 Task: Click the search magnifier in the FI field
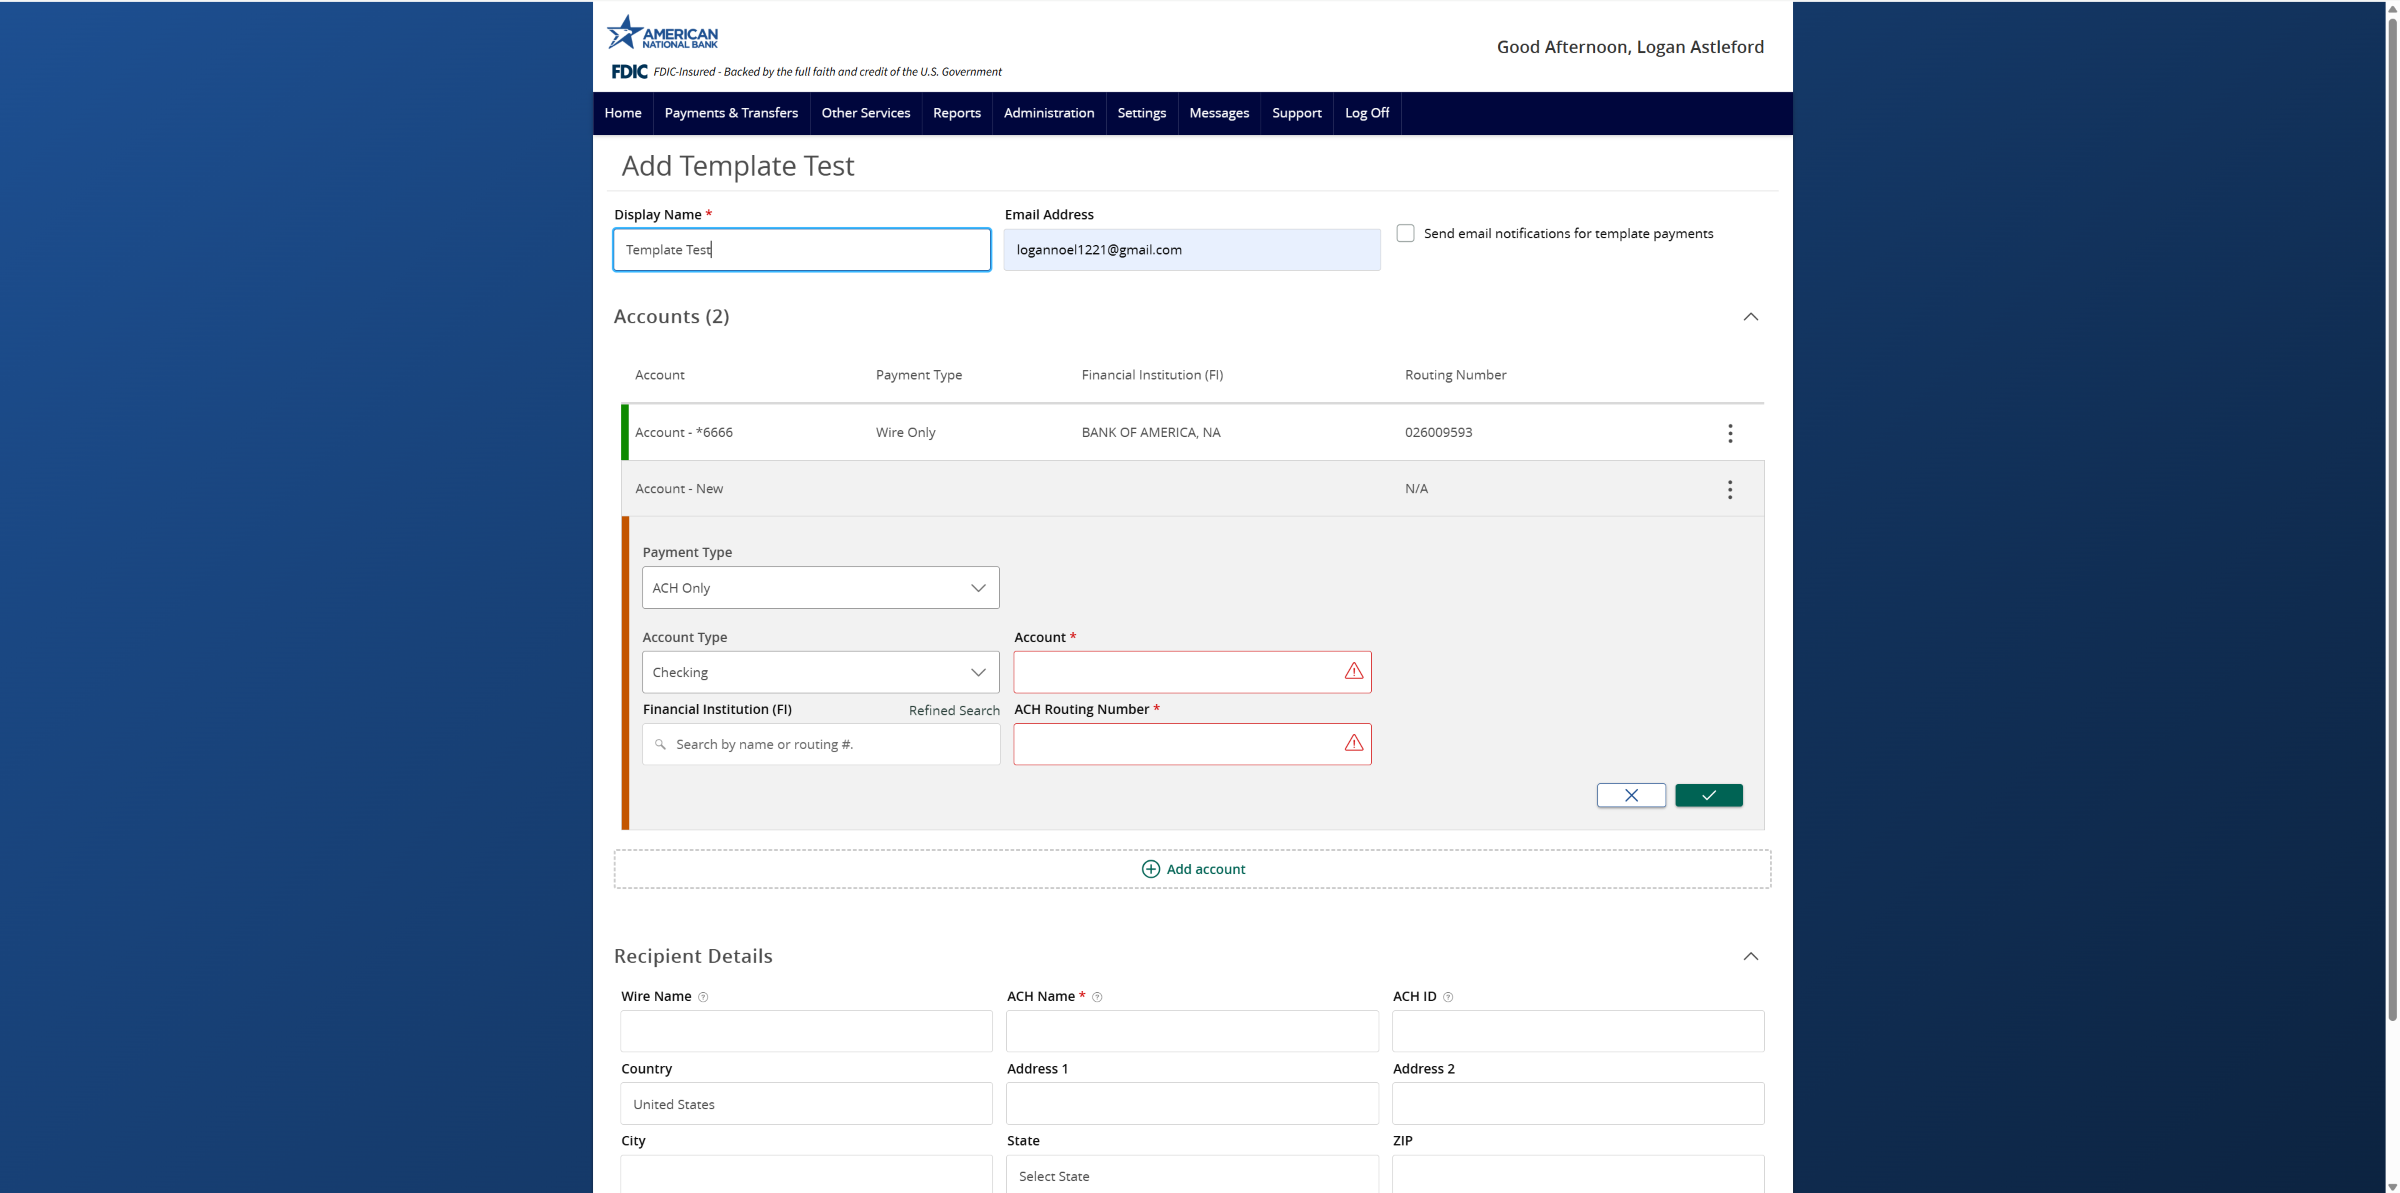pyautogui.click(x=660, y=744)
